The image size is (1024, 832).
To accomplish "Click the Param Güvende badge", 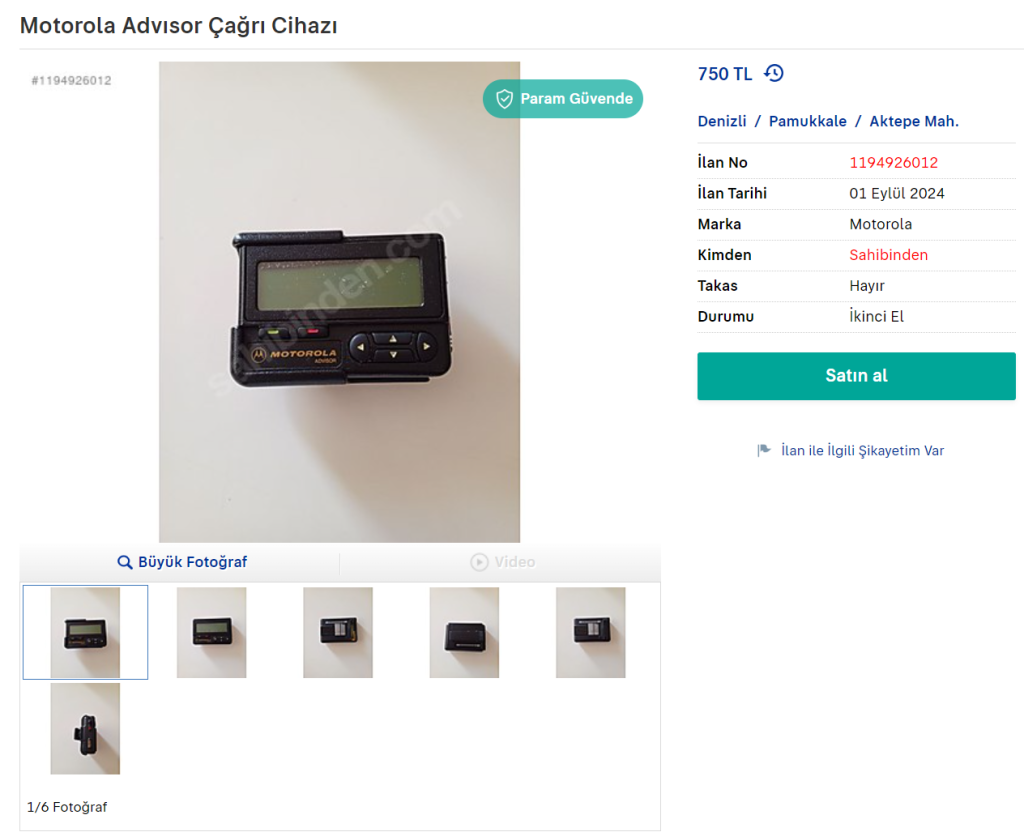I will (563, 99).
